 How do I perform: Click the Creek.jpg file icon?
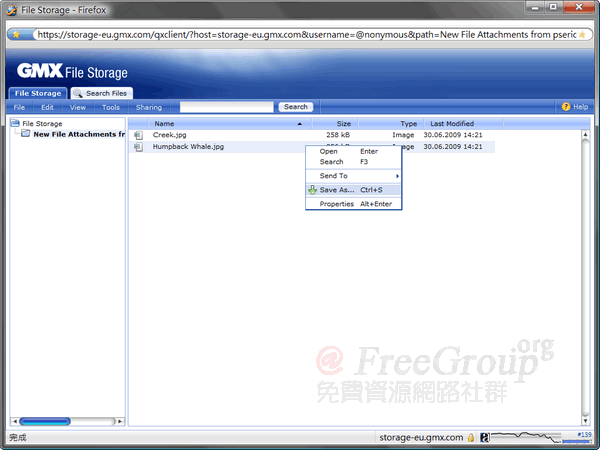(x=139, y=135)
